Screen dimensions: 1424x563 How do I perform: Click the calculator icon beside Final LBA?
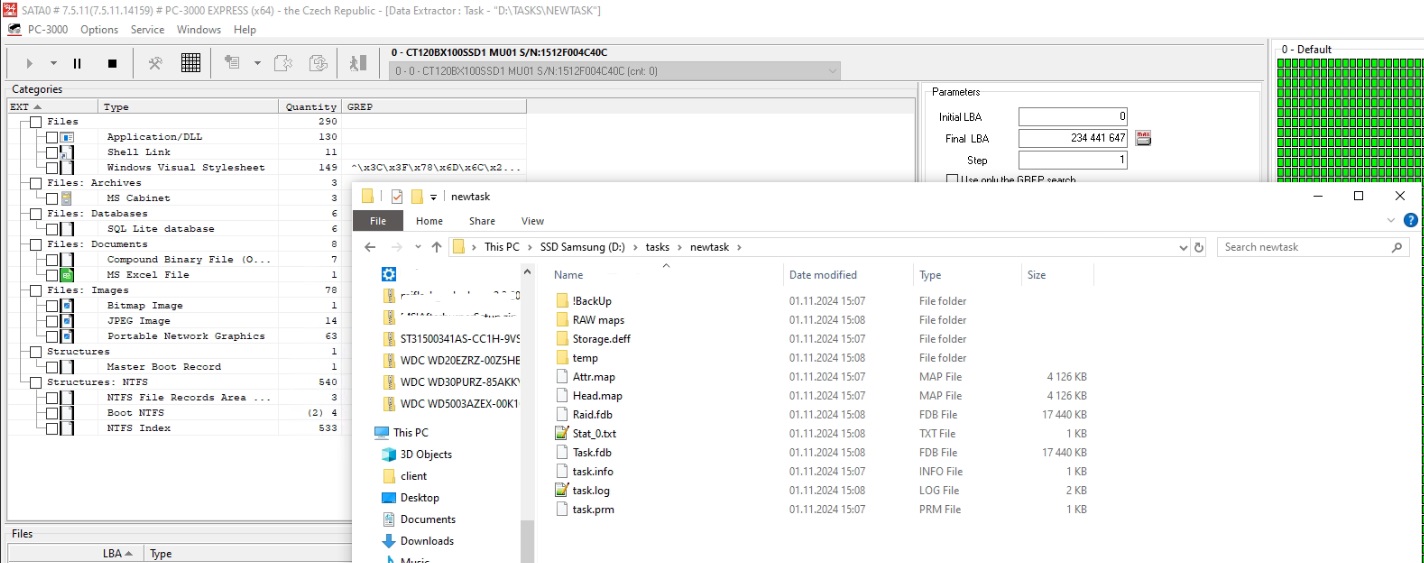[x=1143, y=138]
